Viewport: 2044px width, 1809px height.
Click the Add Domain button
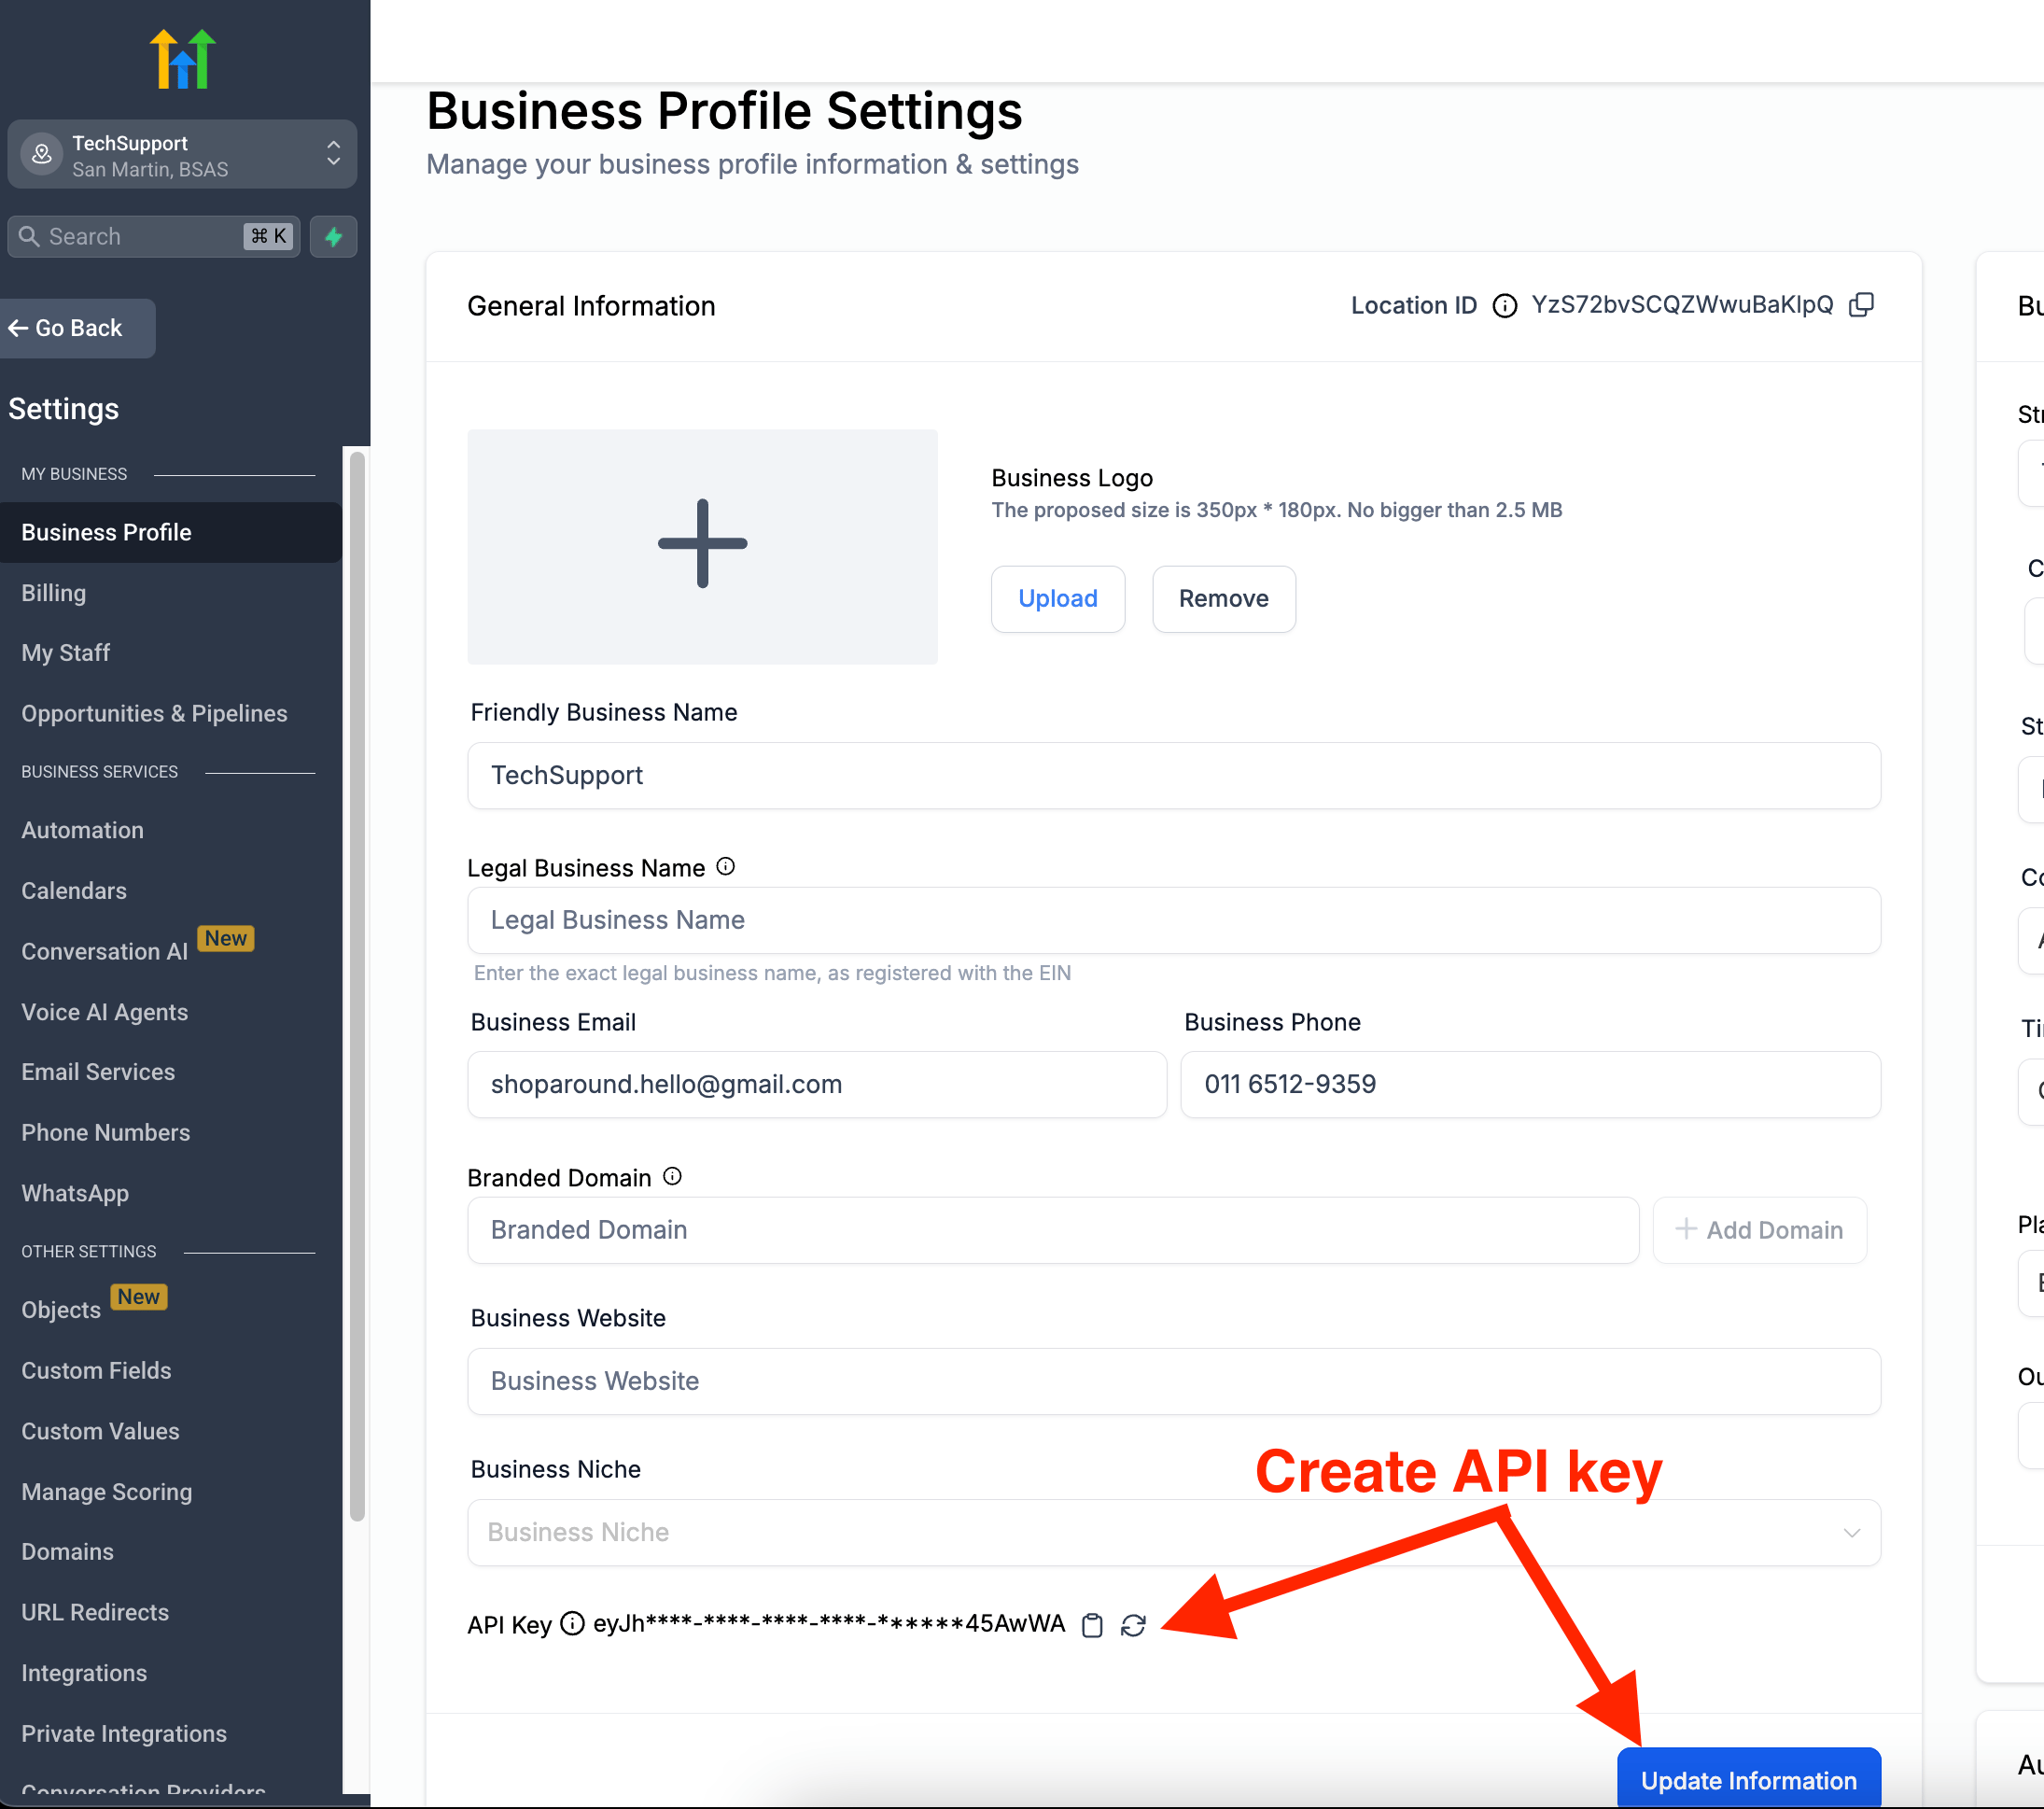click(x=1759, y=1231)
